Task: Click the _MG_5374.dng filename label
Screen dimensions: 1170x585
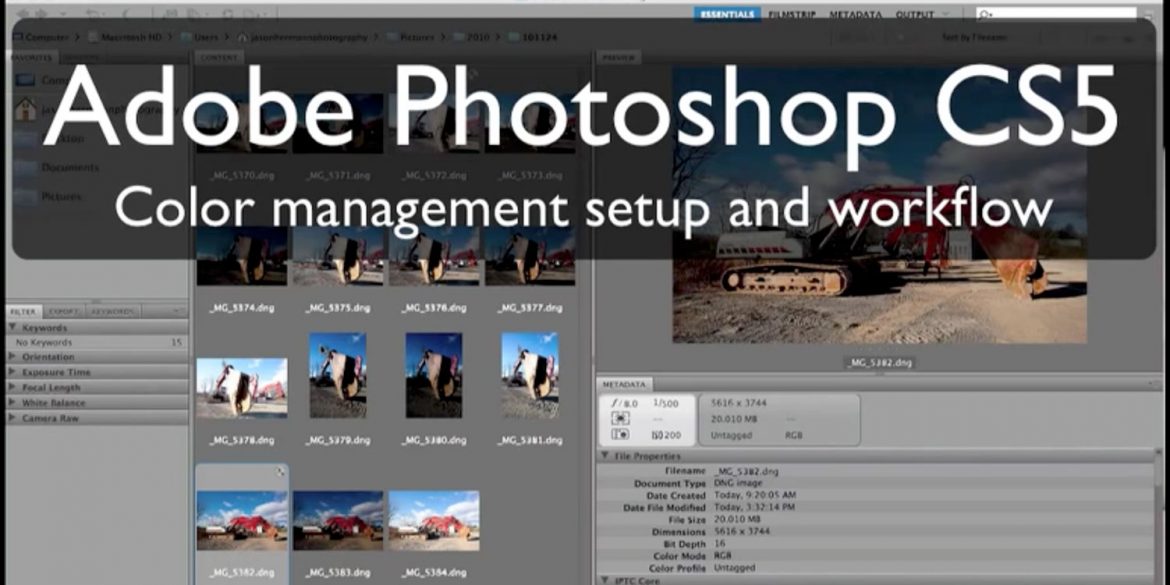Action: [x=242, y=307]
